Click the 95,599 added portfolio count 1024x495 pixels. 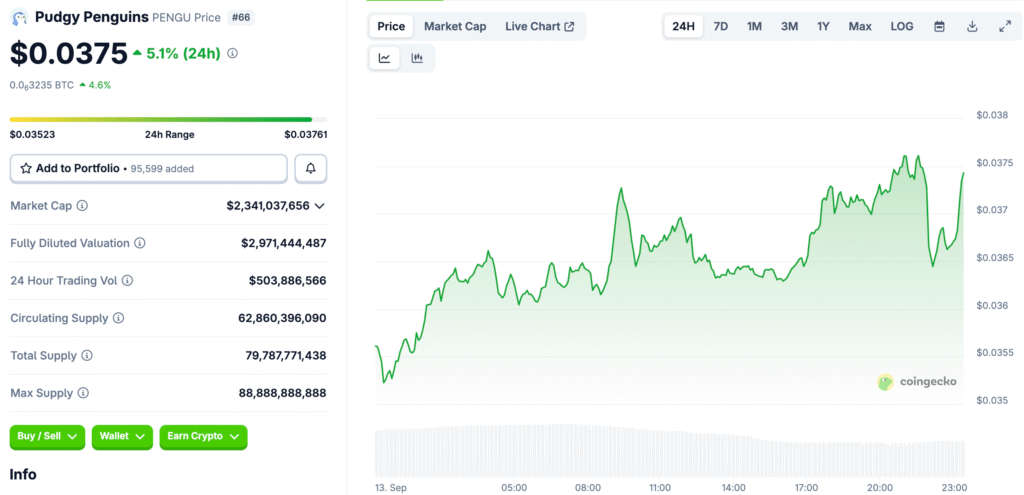(x=162, y=168)
